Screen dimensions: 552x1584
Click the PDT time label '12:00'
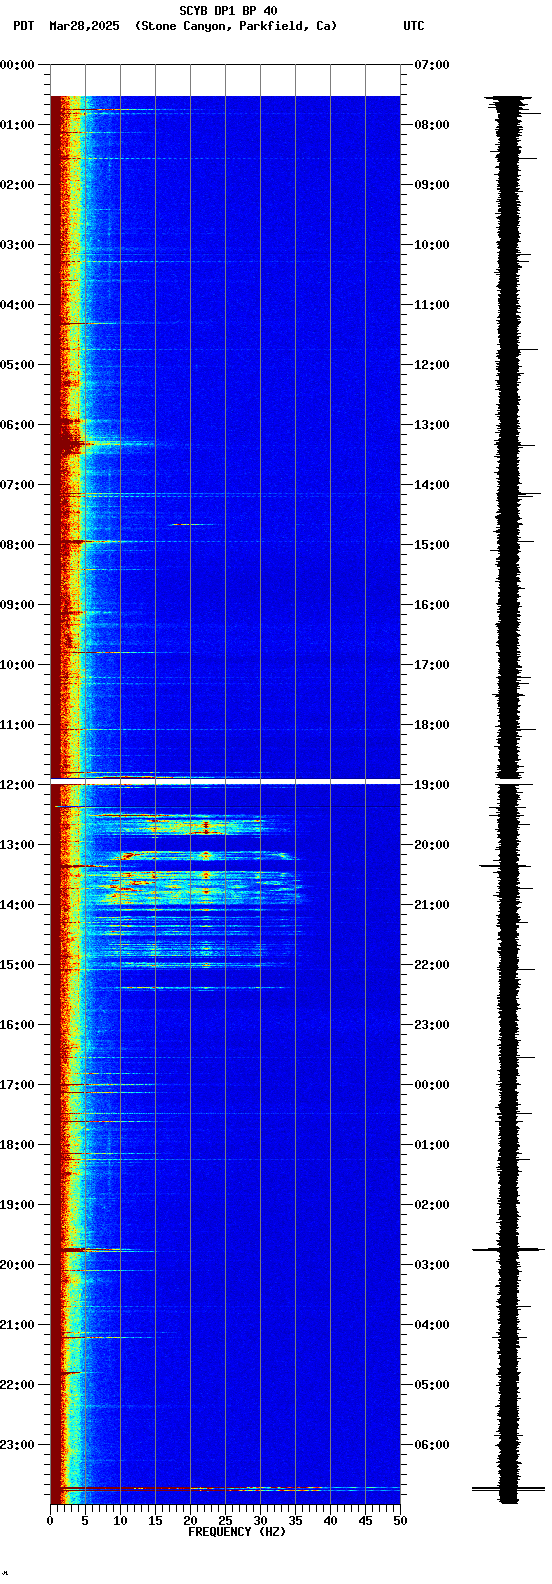[x=17, y=785]
